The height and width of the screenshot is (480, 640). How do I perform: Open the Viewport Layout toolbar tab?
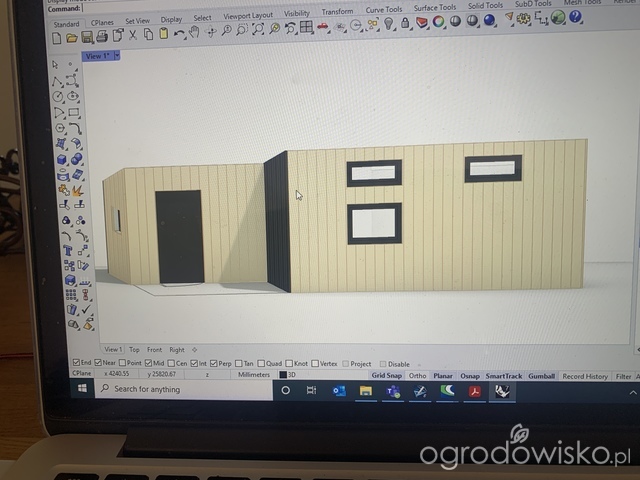[248, 16]
